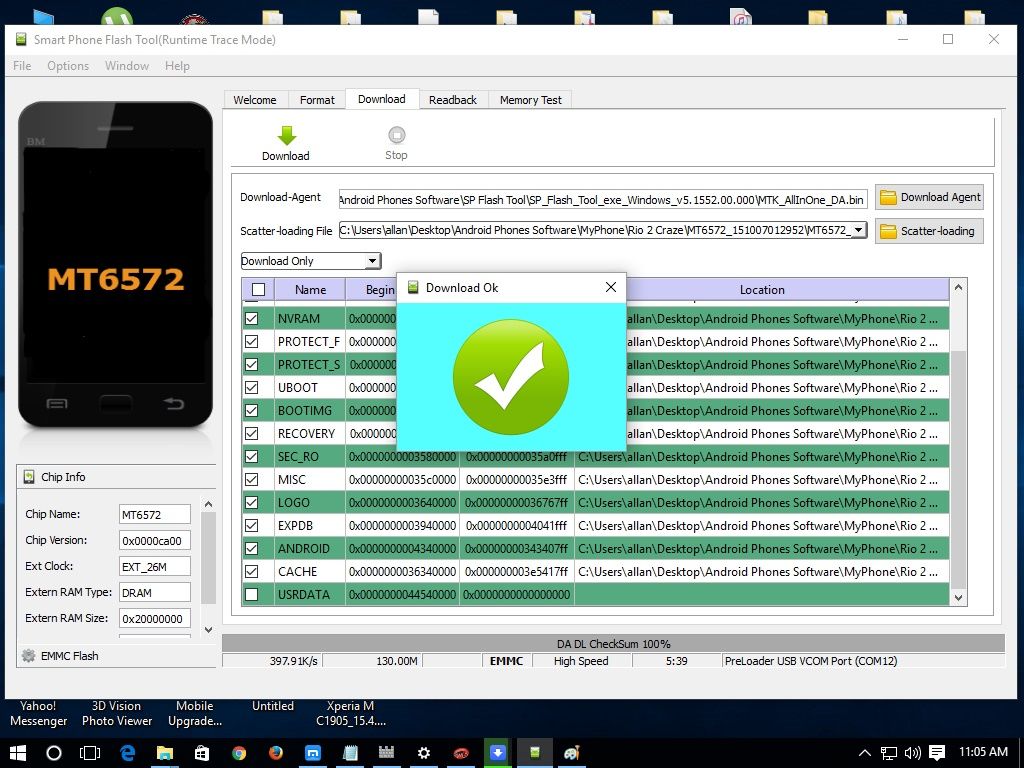
Task: Click the Scatter-loading folder button
Action: tap(929, 231)
